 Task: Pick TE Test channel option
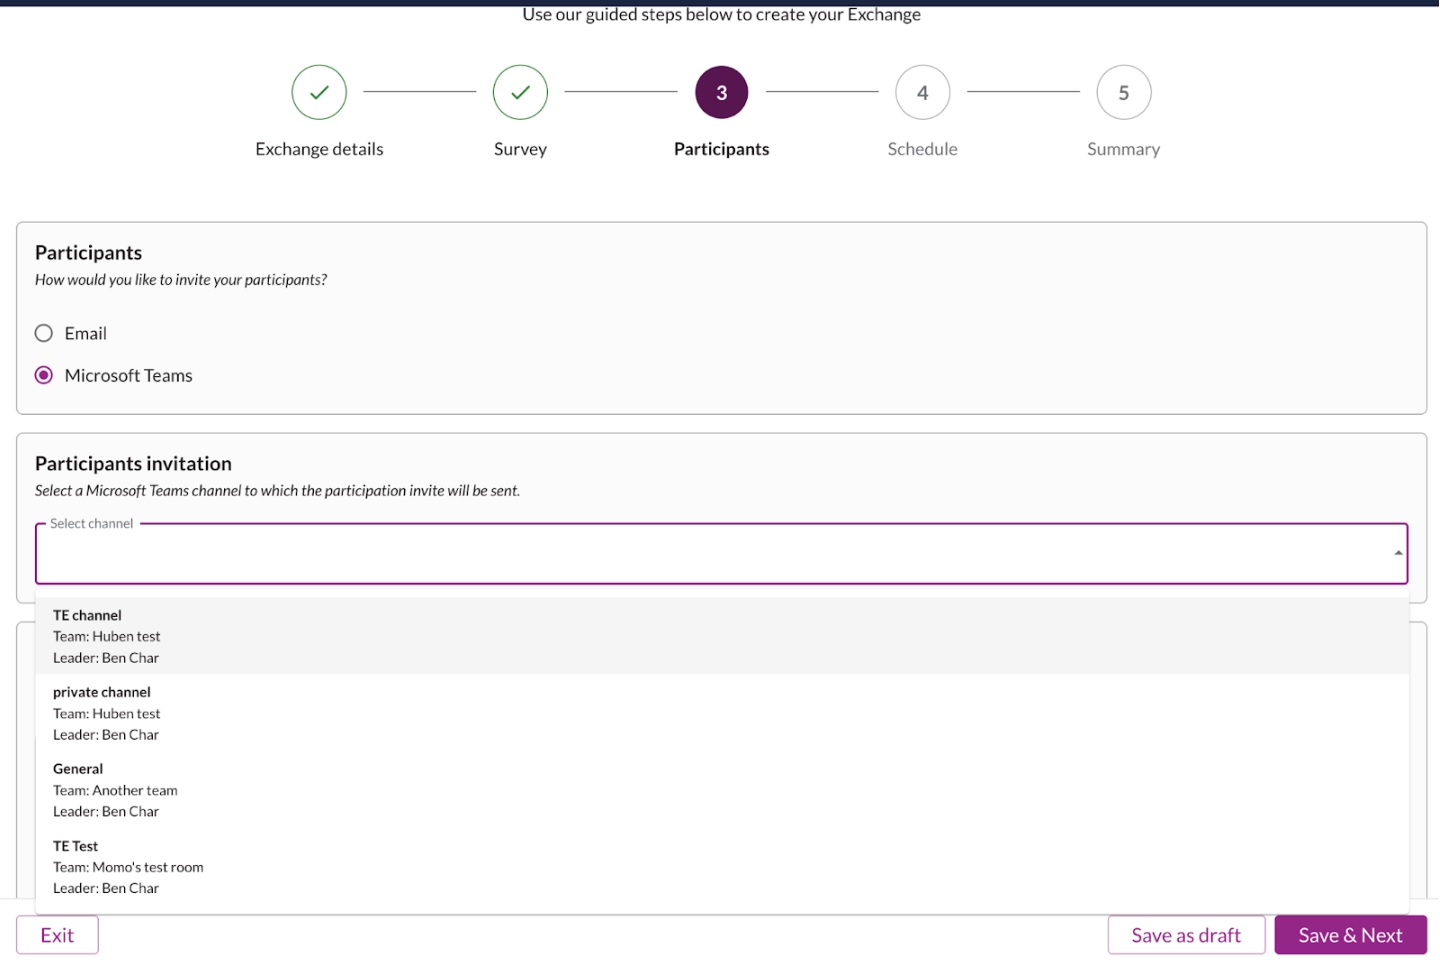click(x=722, y=867)
